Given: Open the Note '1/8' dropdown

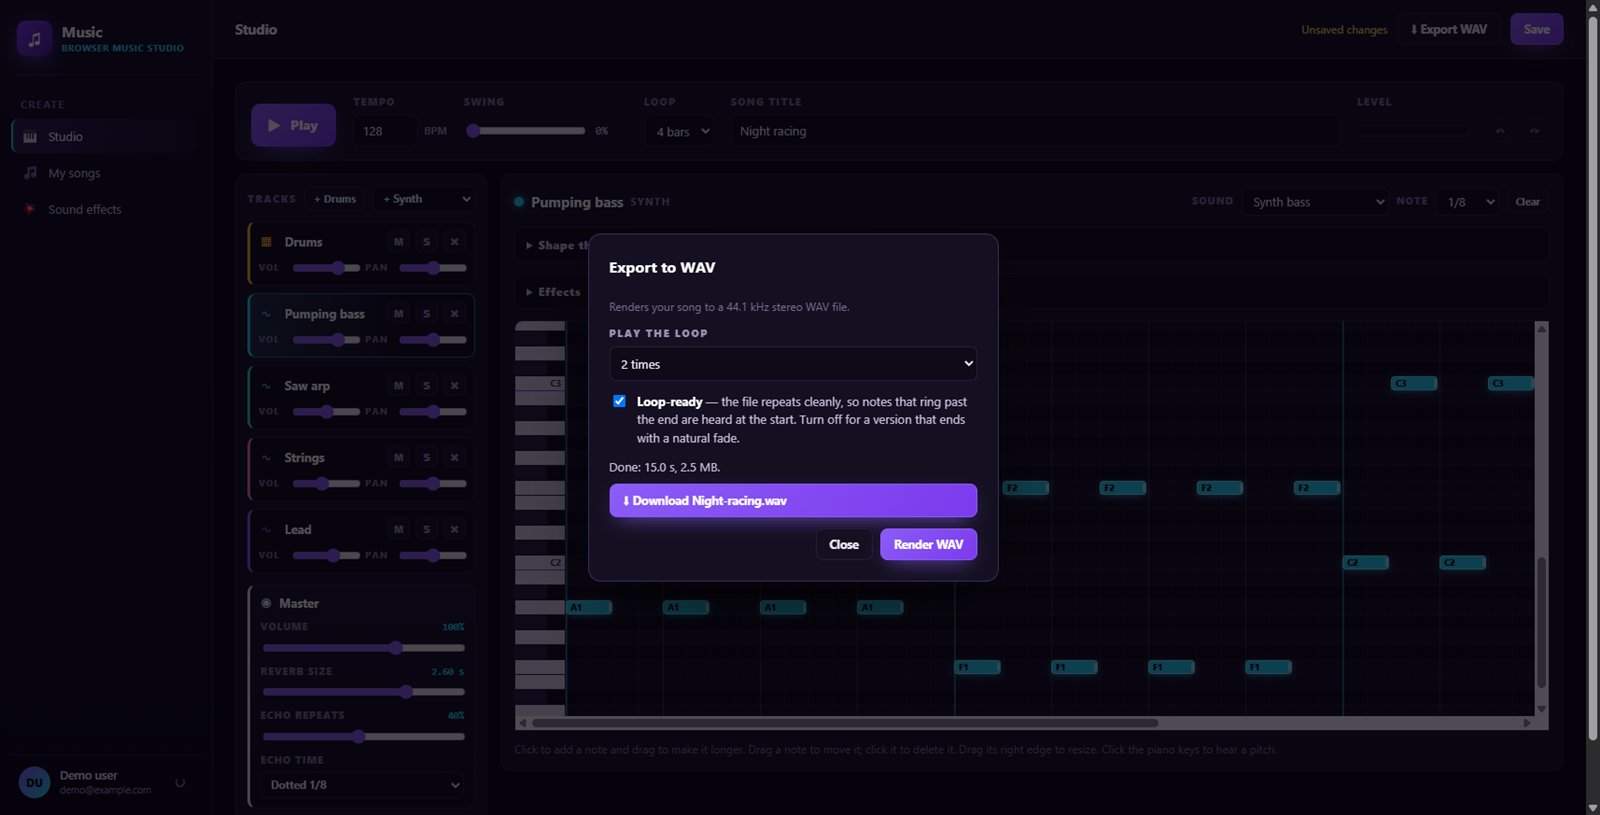Looking at the screenshot, I should pyautogui.click(x=1468, y=202).
